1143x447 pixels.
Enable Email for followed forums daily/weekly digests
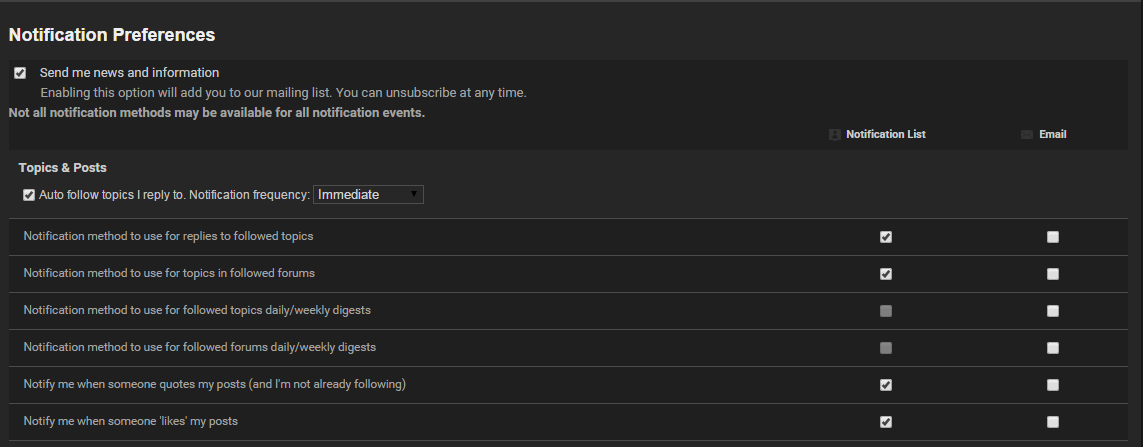1053,349
